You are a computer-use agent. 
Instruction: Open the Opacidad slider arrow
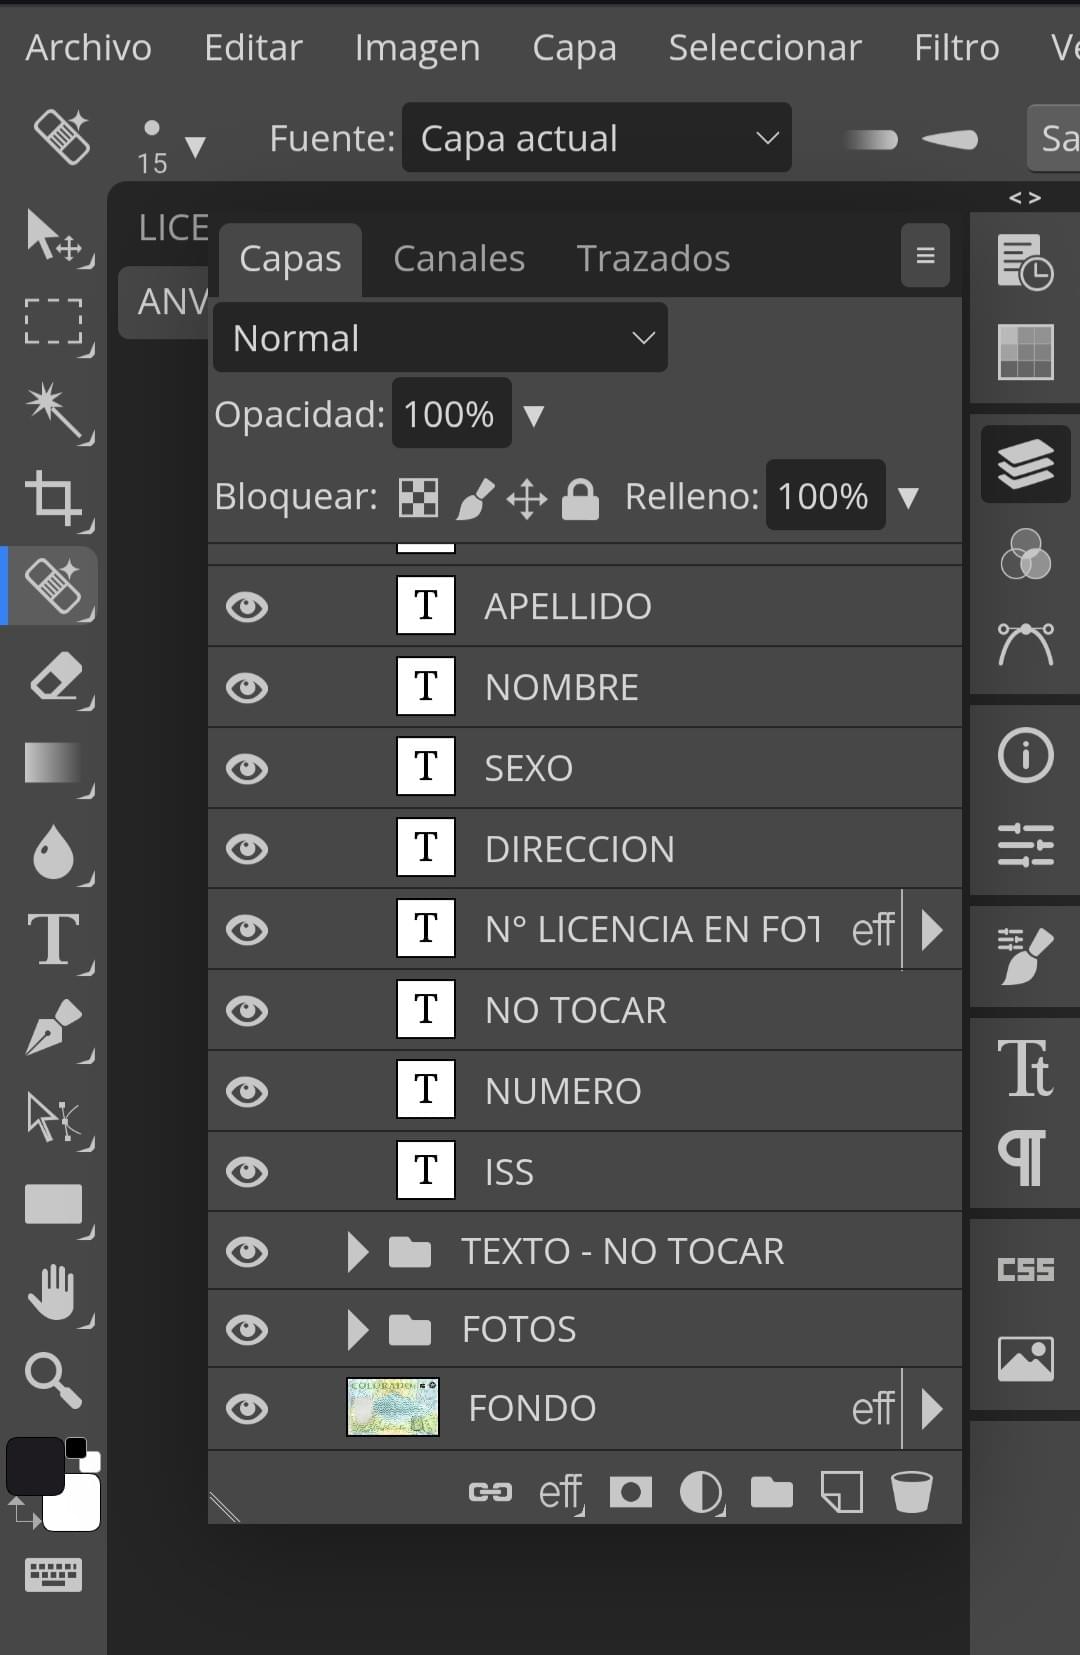tap(534, 416)
